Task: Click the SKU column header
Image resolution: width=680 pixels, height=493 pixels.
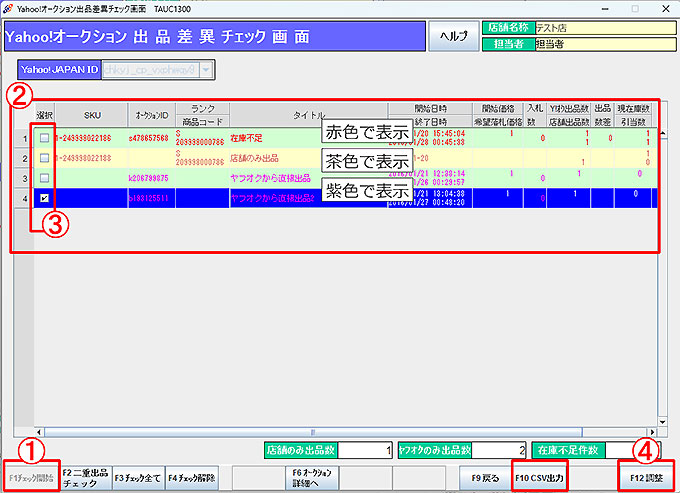Action: tap(92, 115)
